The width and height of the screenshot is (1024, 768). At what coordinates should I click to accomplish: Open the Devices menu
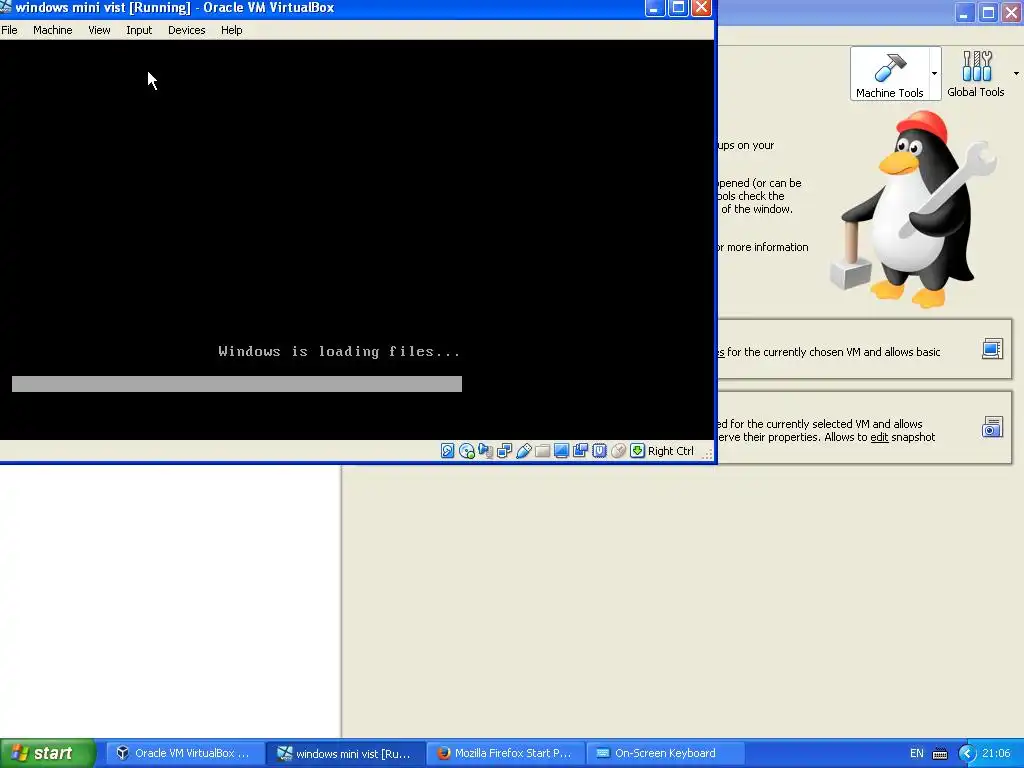click(x=187, y=30)
